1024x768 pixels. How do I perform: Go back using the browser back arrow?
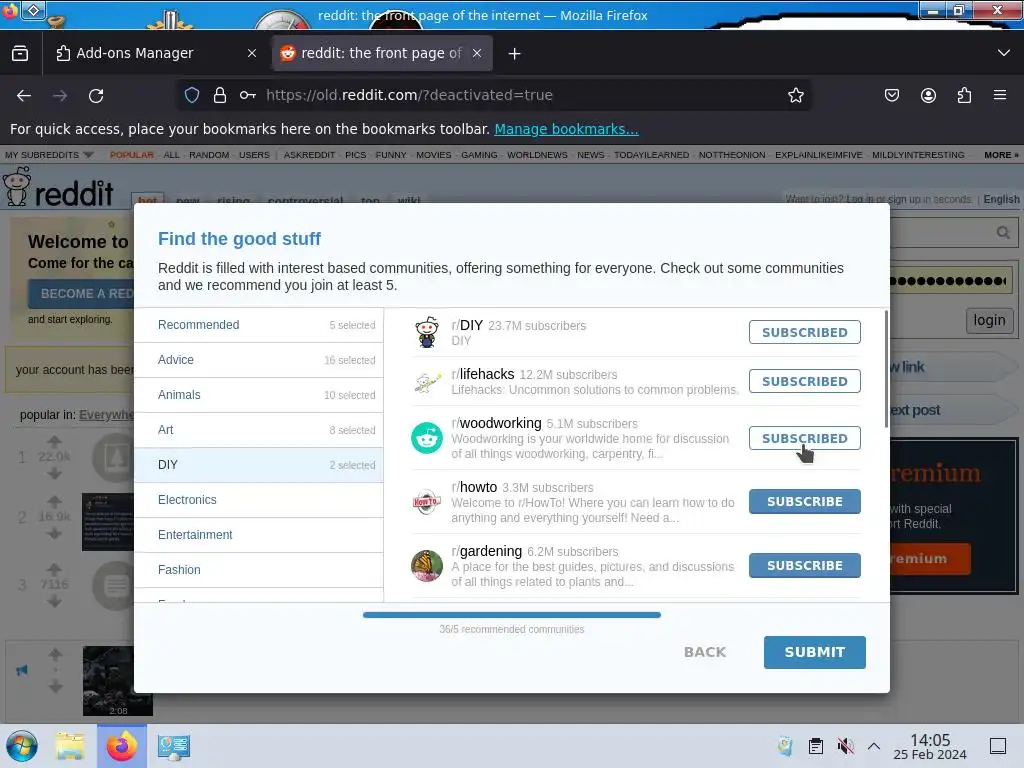click(24, 96)
